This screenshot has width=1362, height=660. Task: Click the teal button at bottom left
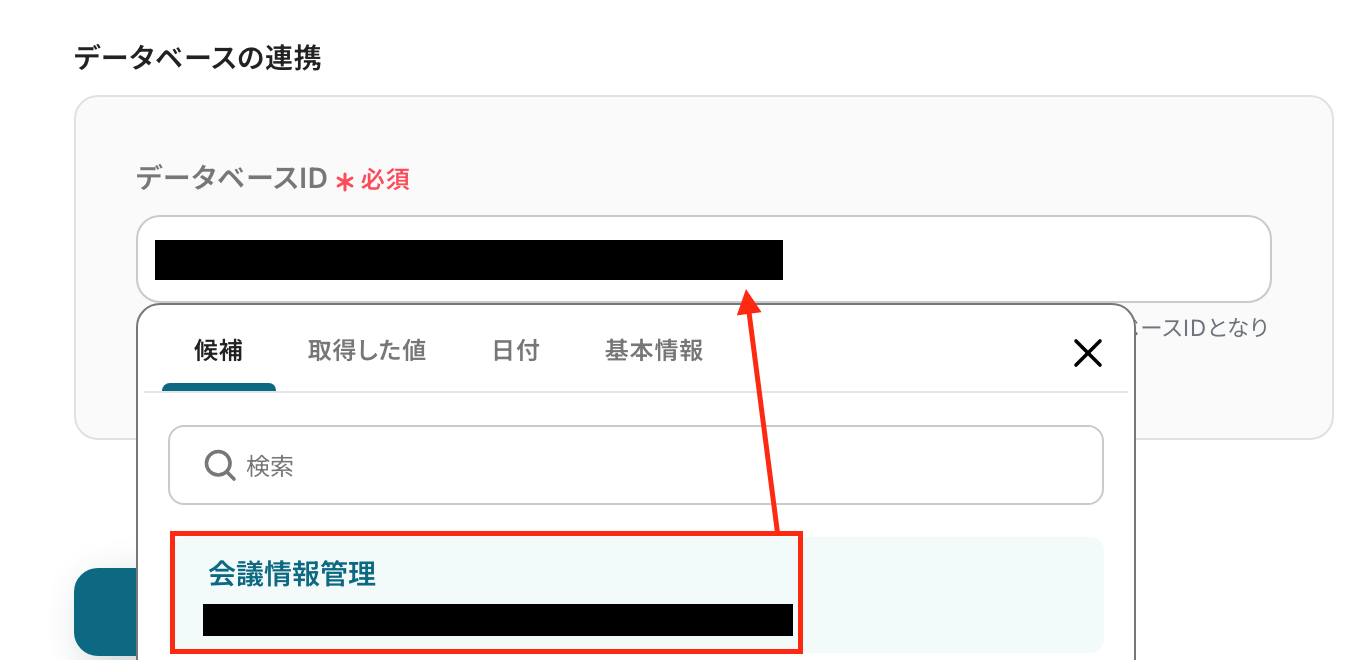(x=105, y=612)
